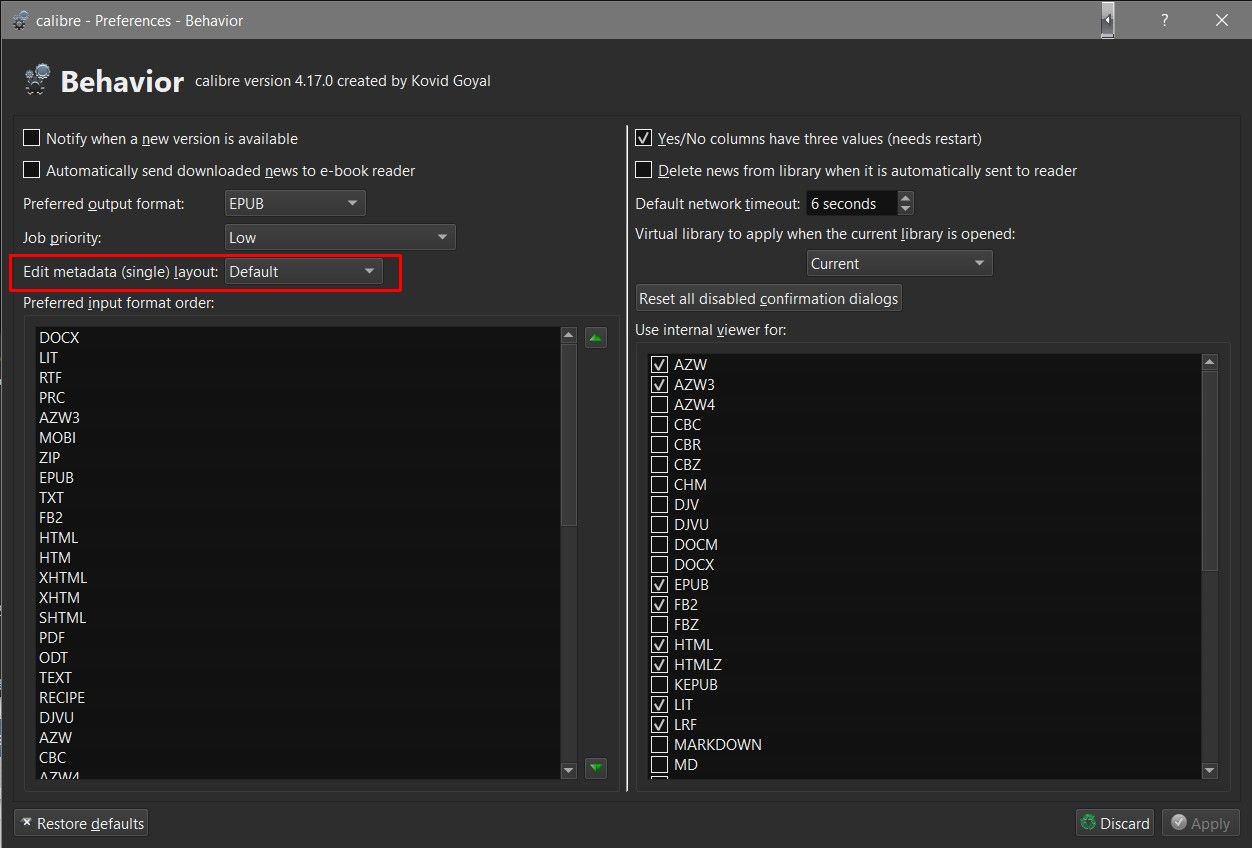Click input format list scrollbar thumb
The image size is (1252, 848).
(x=569, y=435)
